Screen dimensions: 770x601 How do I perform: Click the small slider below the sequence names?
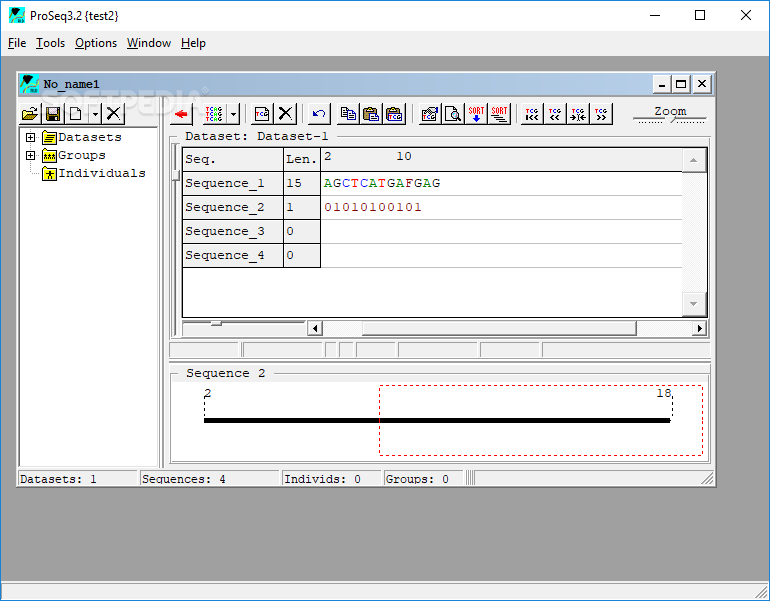pos(216,323)
